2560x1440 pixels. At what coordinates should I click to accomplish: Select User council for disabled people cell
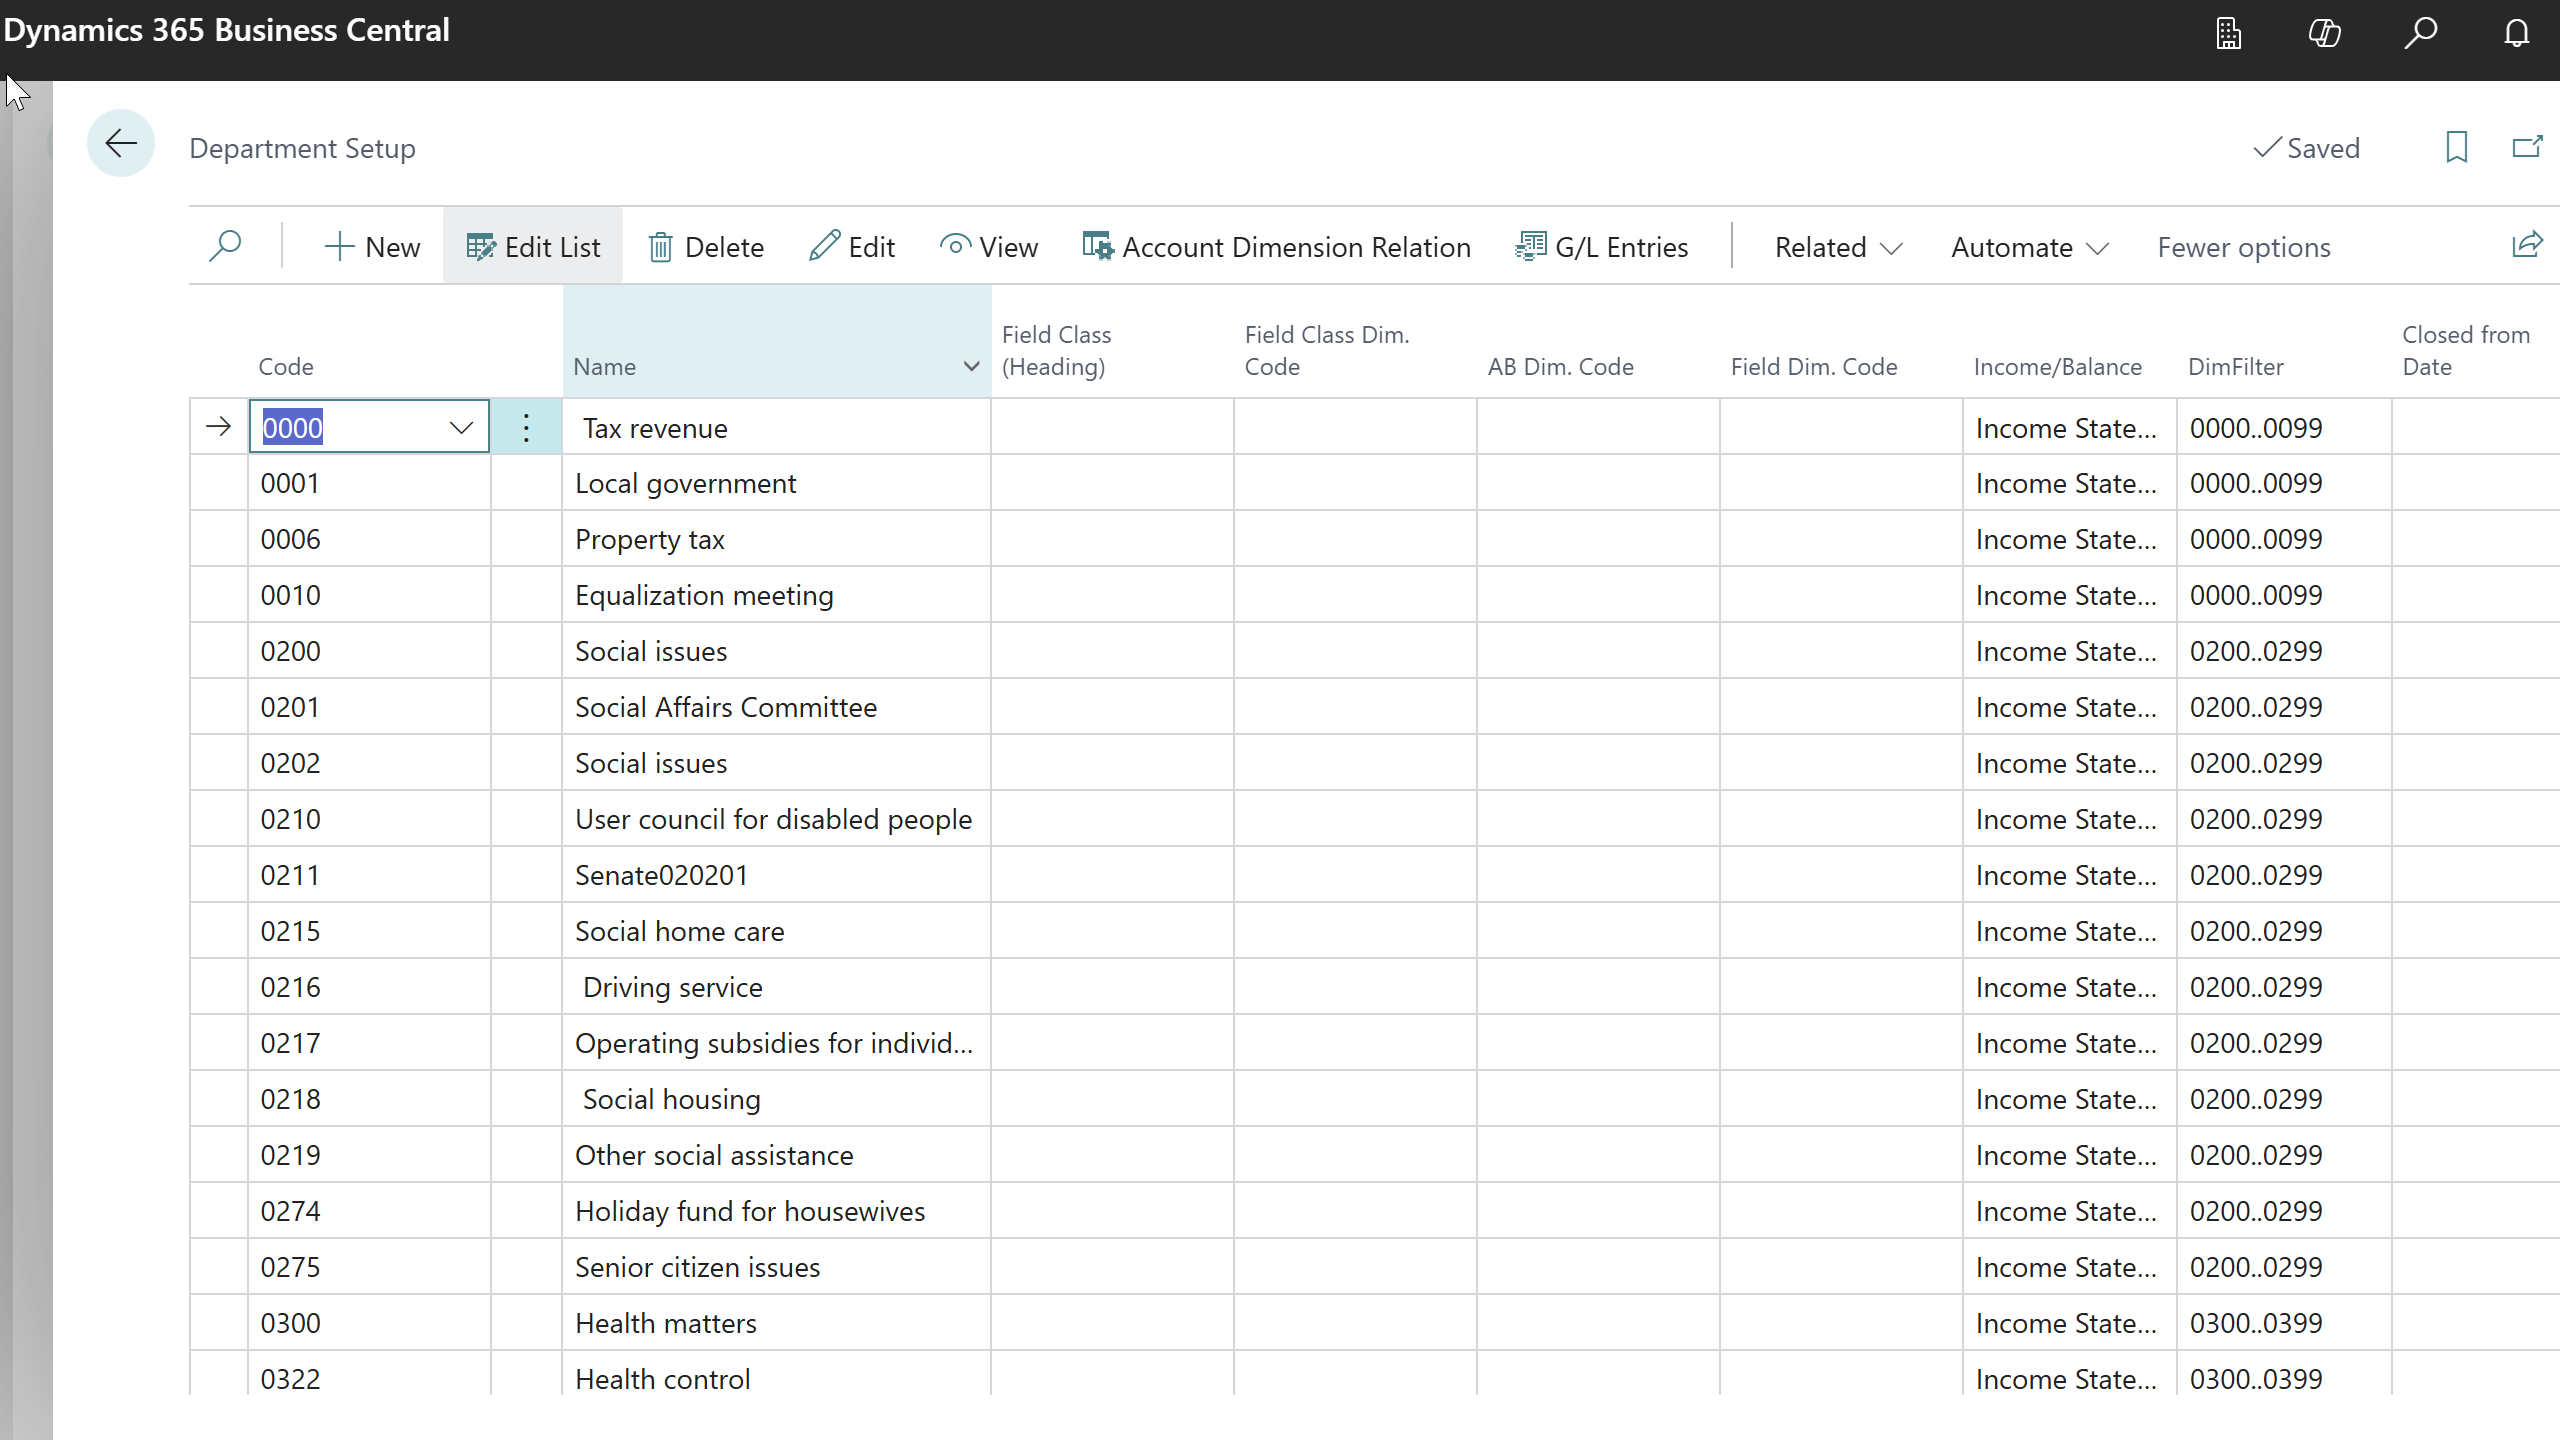tap(777, 820)
